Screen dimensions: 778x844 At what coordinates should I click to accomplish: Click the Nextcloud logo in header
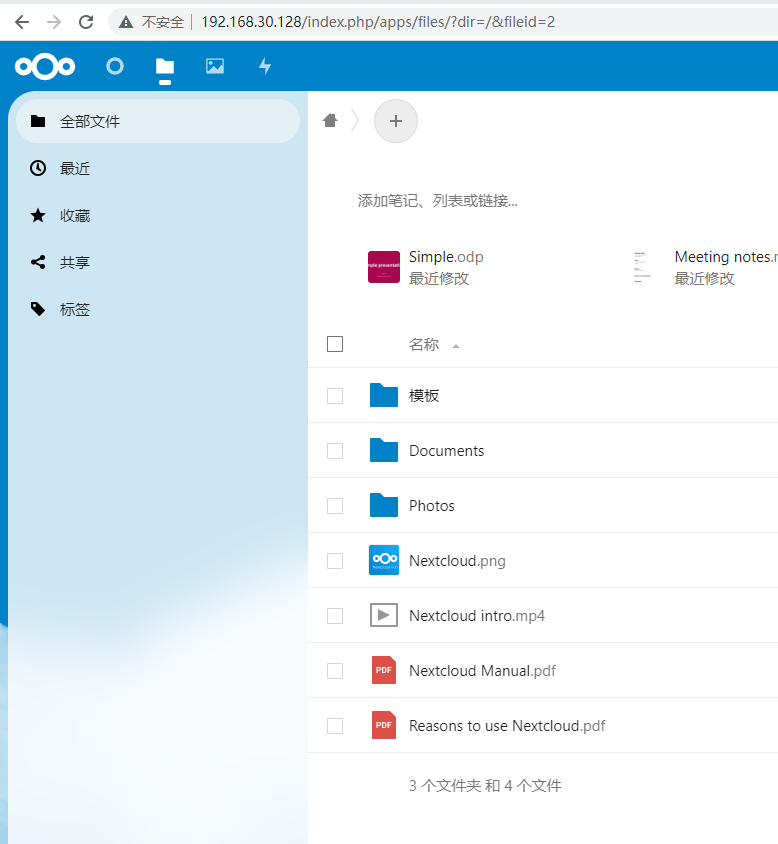[45, 66]
